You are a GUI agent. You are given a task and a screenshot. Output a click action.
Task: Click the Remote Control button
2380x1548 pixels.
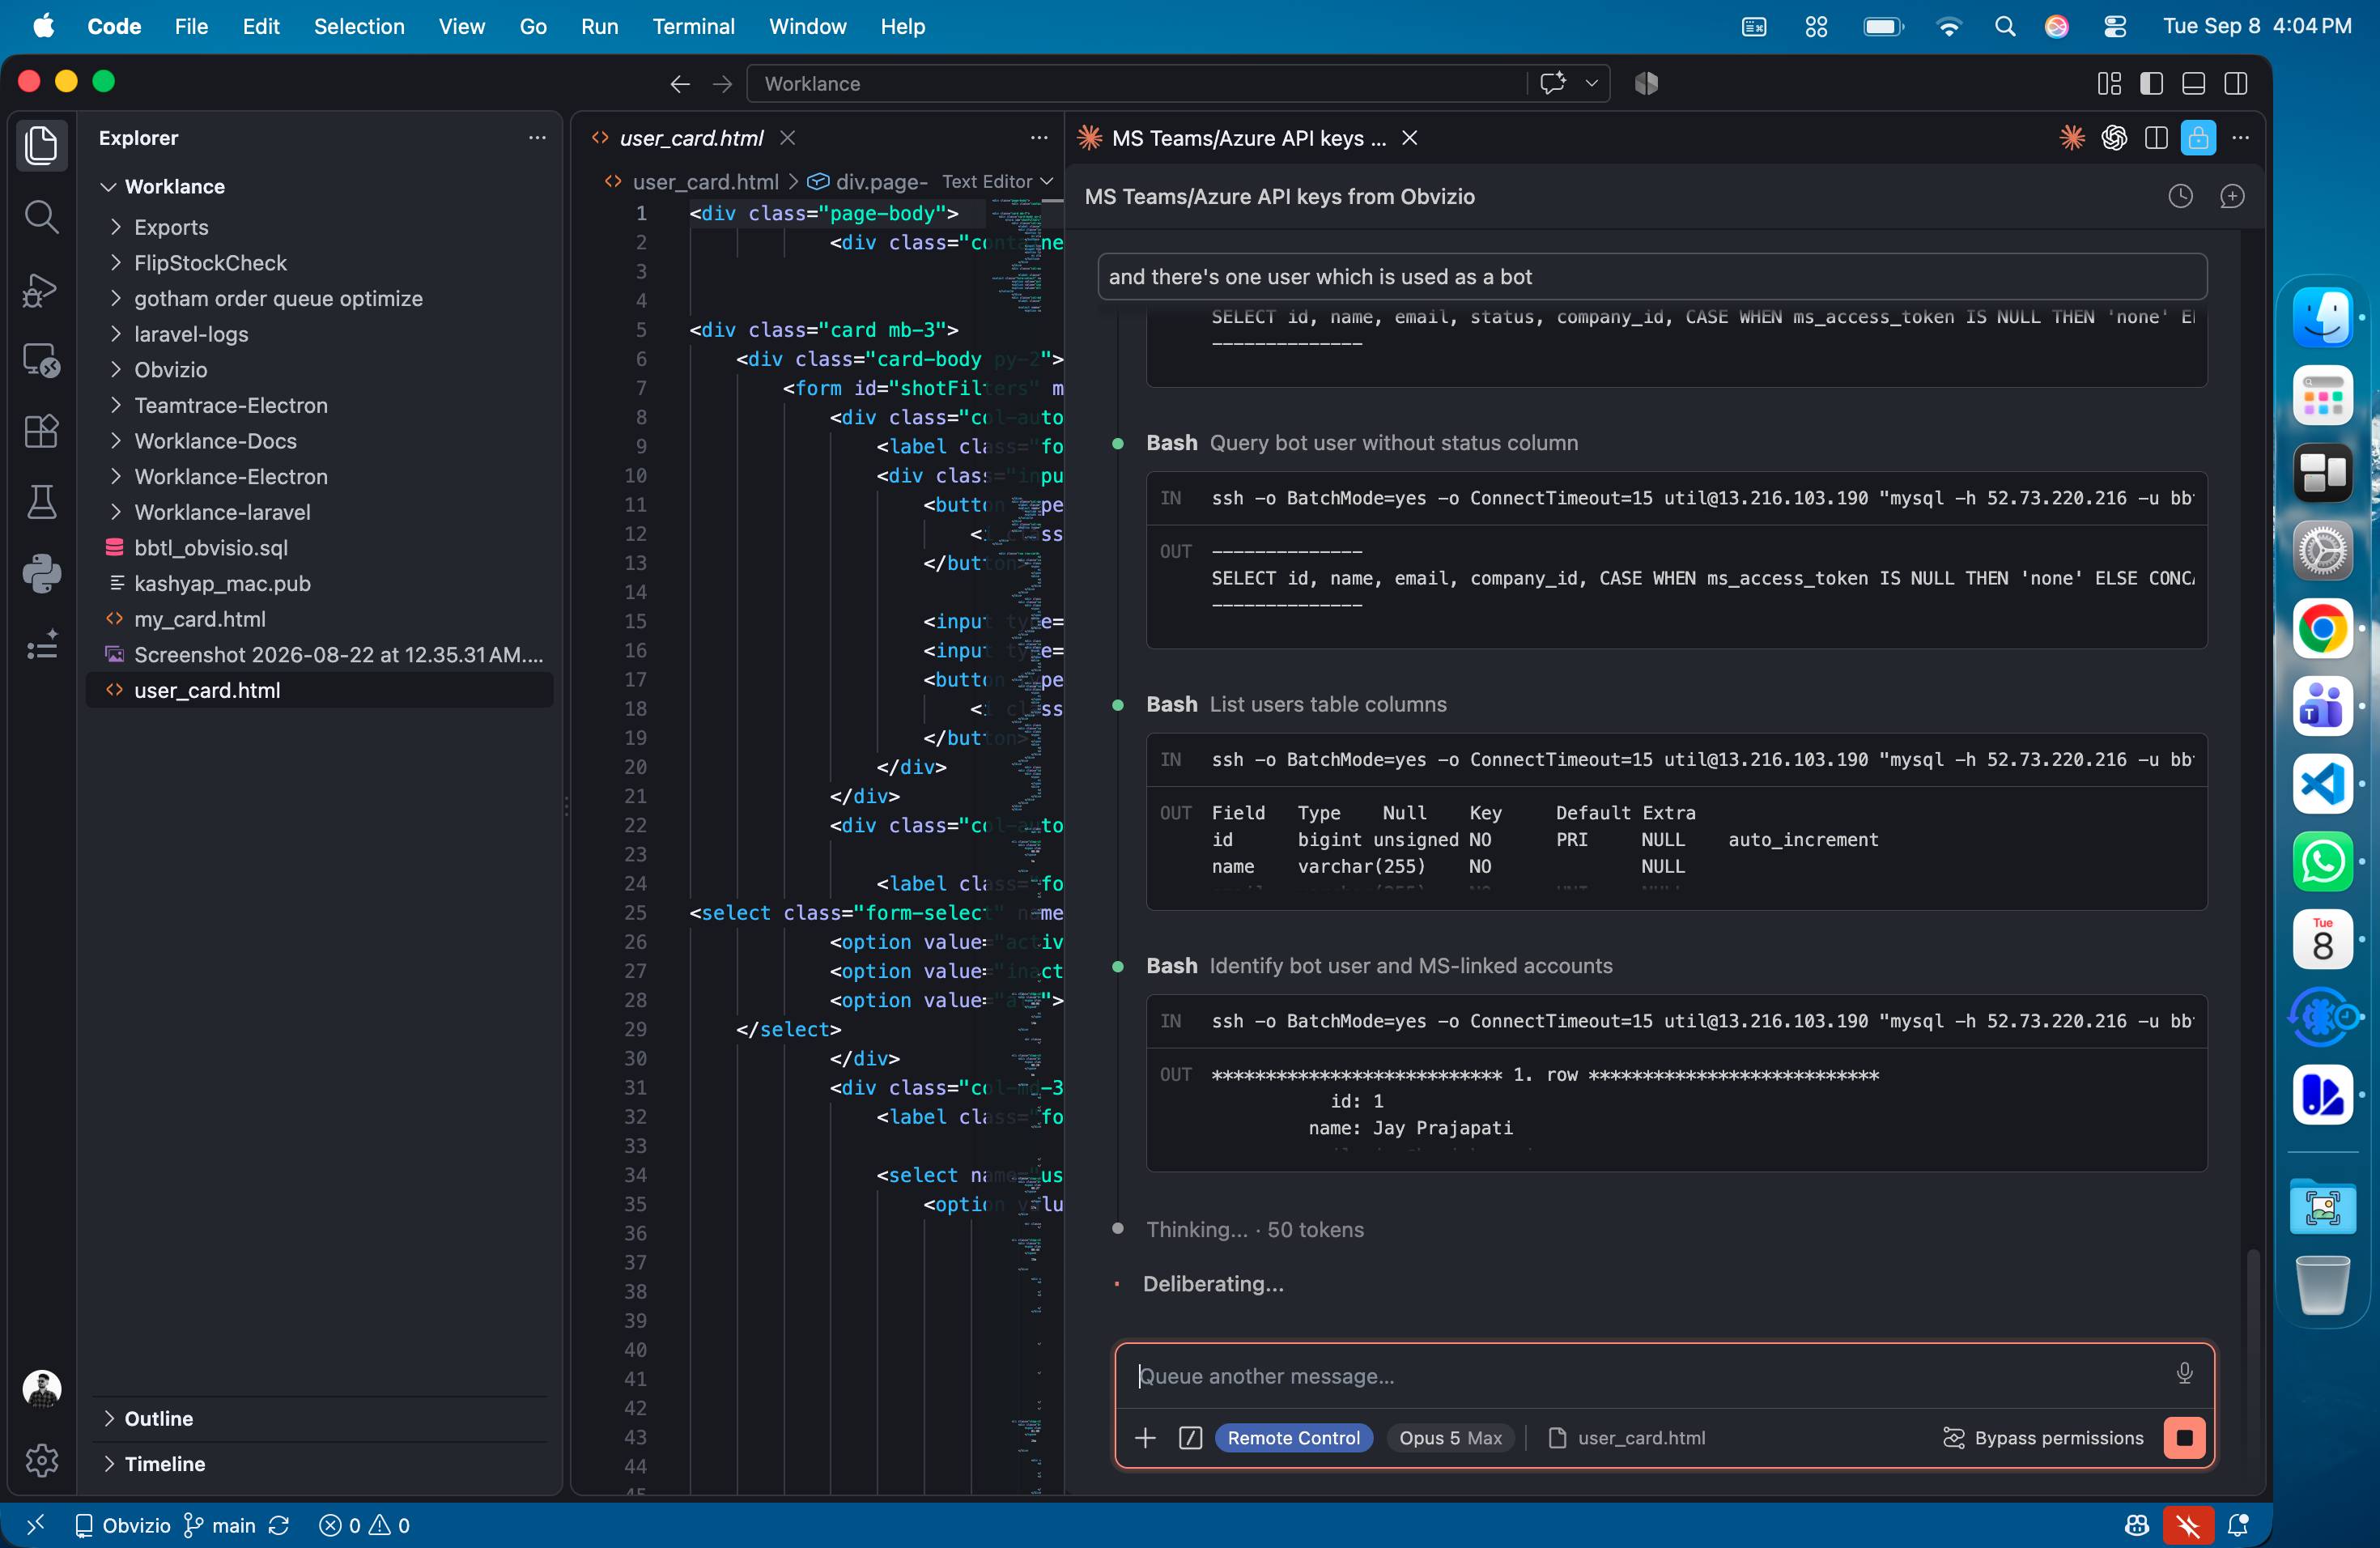coord(1293,1437)
